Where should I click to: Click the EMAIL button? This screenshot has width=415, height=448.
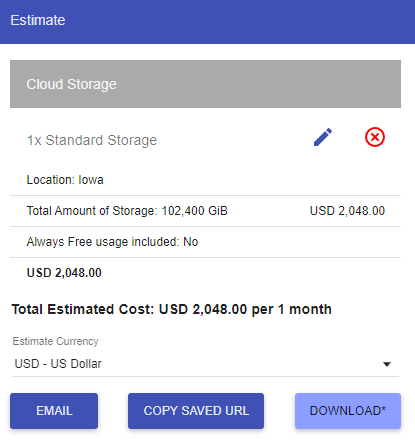click(54, 411)
